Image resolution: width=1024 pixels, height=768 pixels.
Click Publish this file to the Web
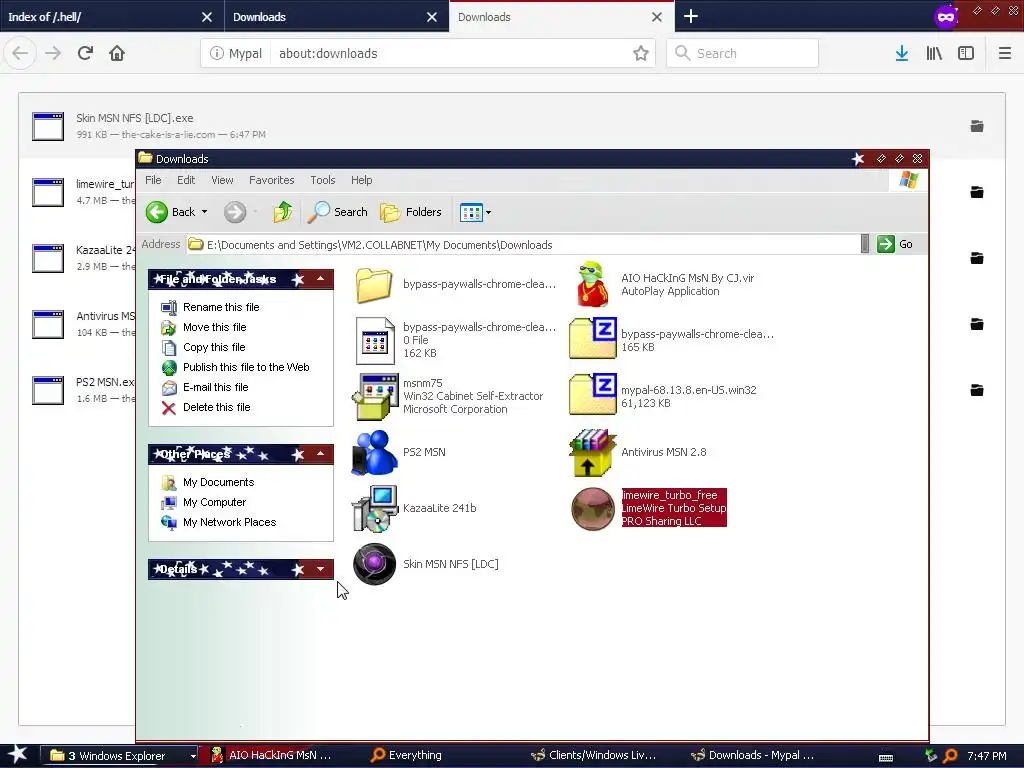click(x=246, y=367)
